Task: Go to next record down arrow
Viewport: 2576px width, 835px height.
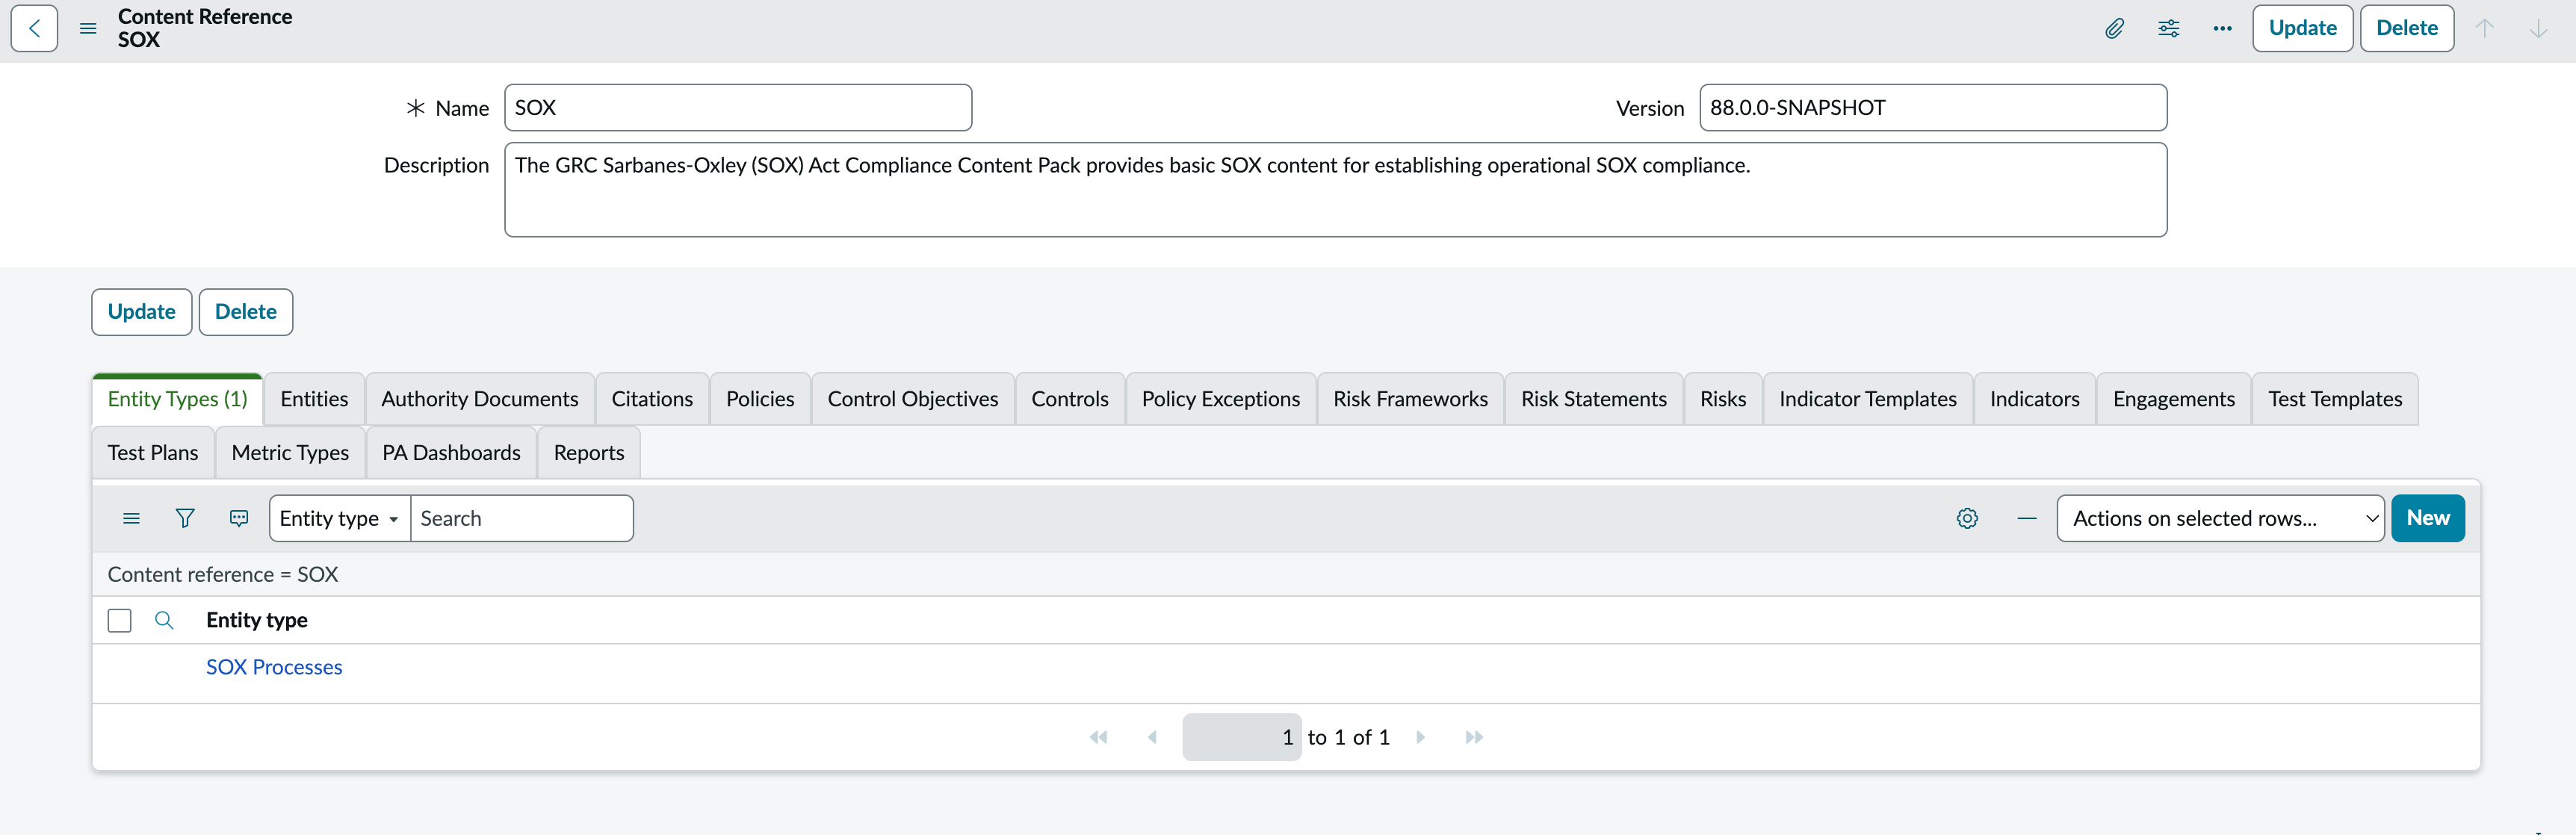Action: point(2538,28)
